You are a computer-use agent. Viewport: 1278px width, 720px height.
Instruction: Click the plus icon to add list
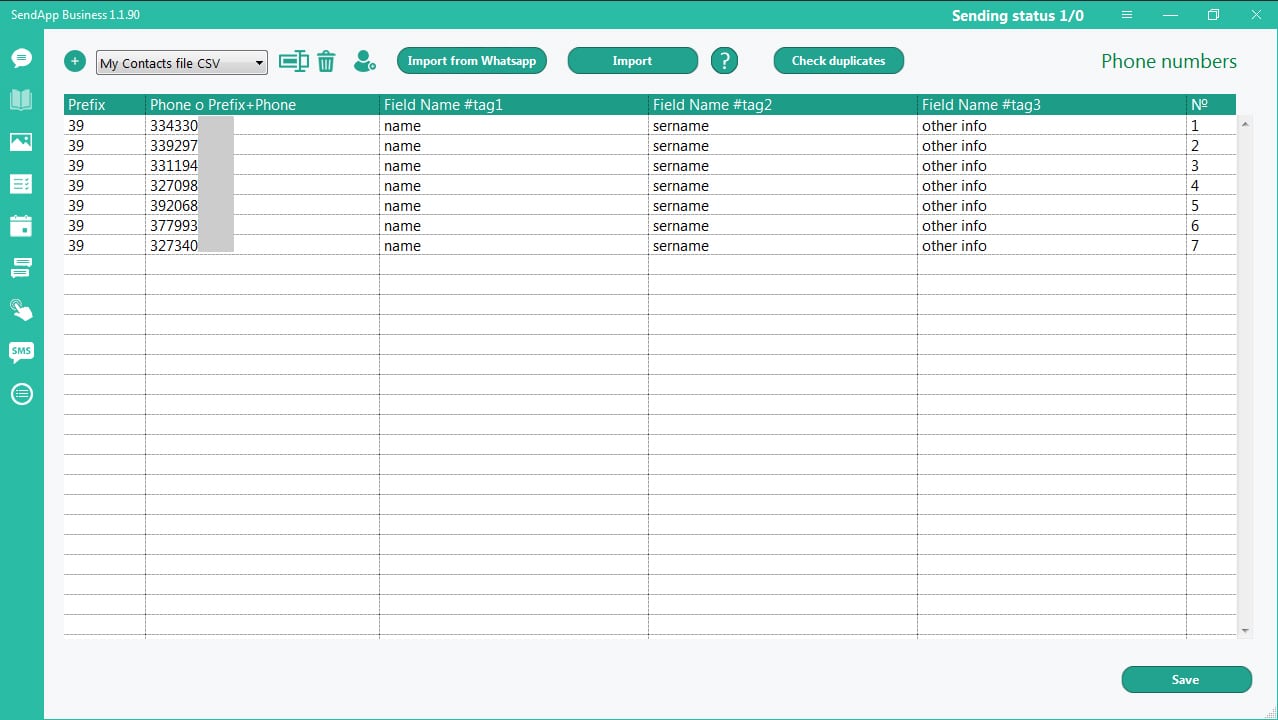[75, 61]
